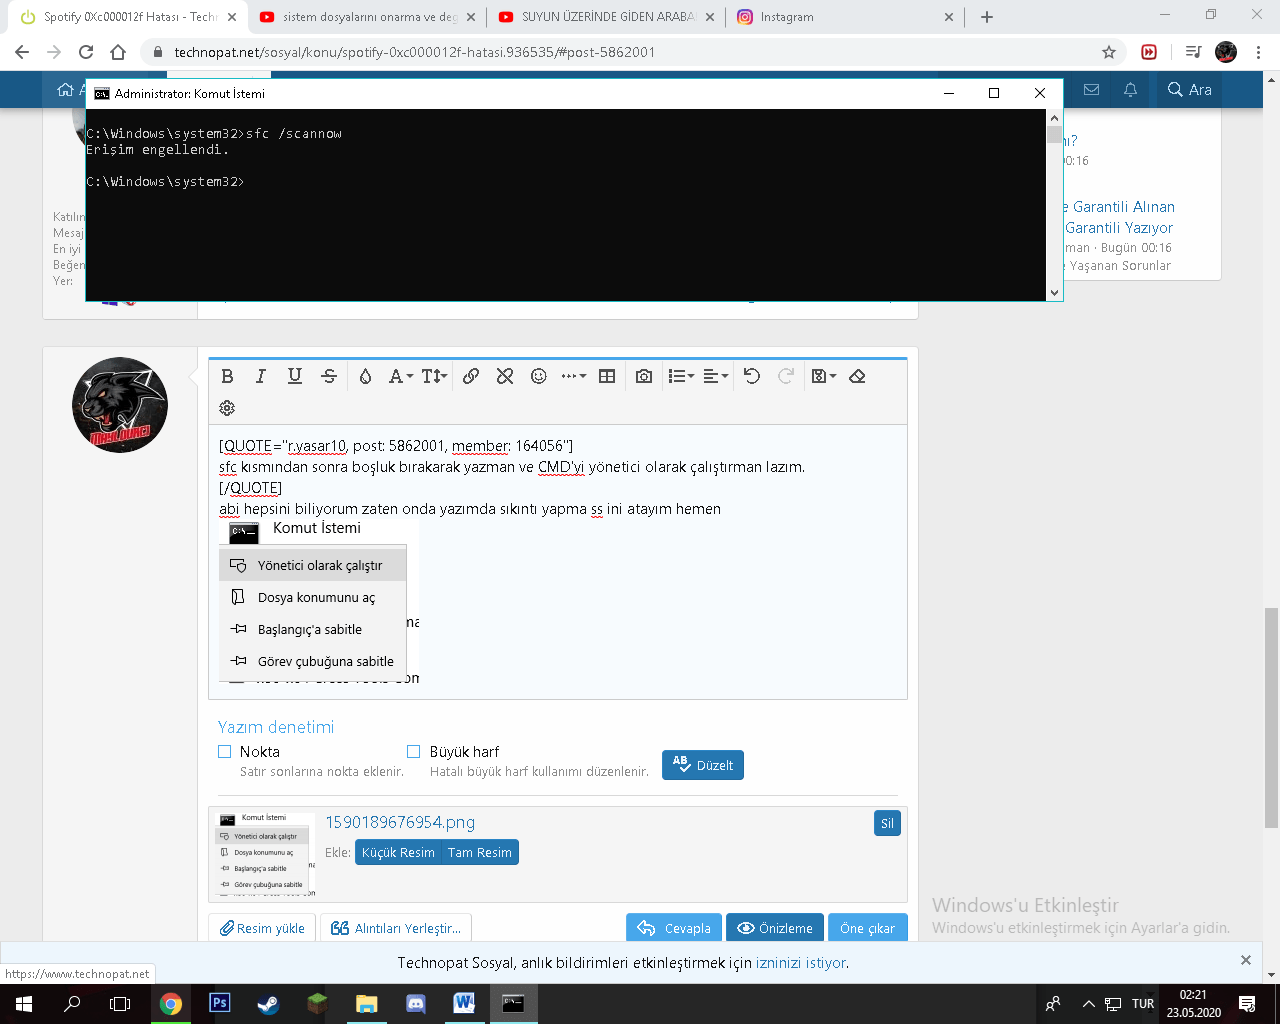This screenshot has height=1024, width=1280.
Task: Click the Öne çıkar button
Action: [868, 928]
